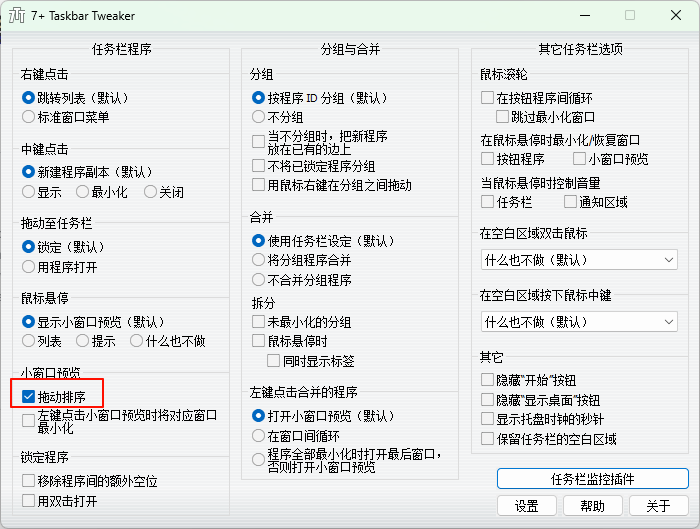
Task: Open 在空白区域双击鼠标 dropdown
Action: tap(579, 260)
